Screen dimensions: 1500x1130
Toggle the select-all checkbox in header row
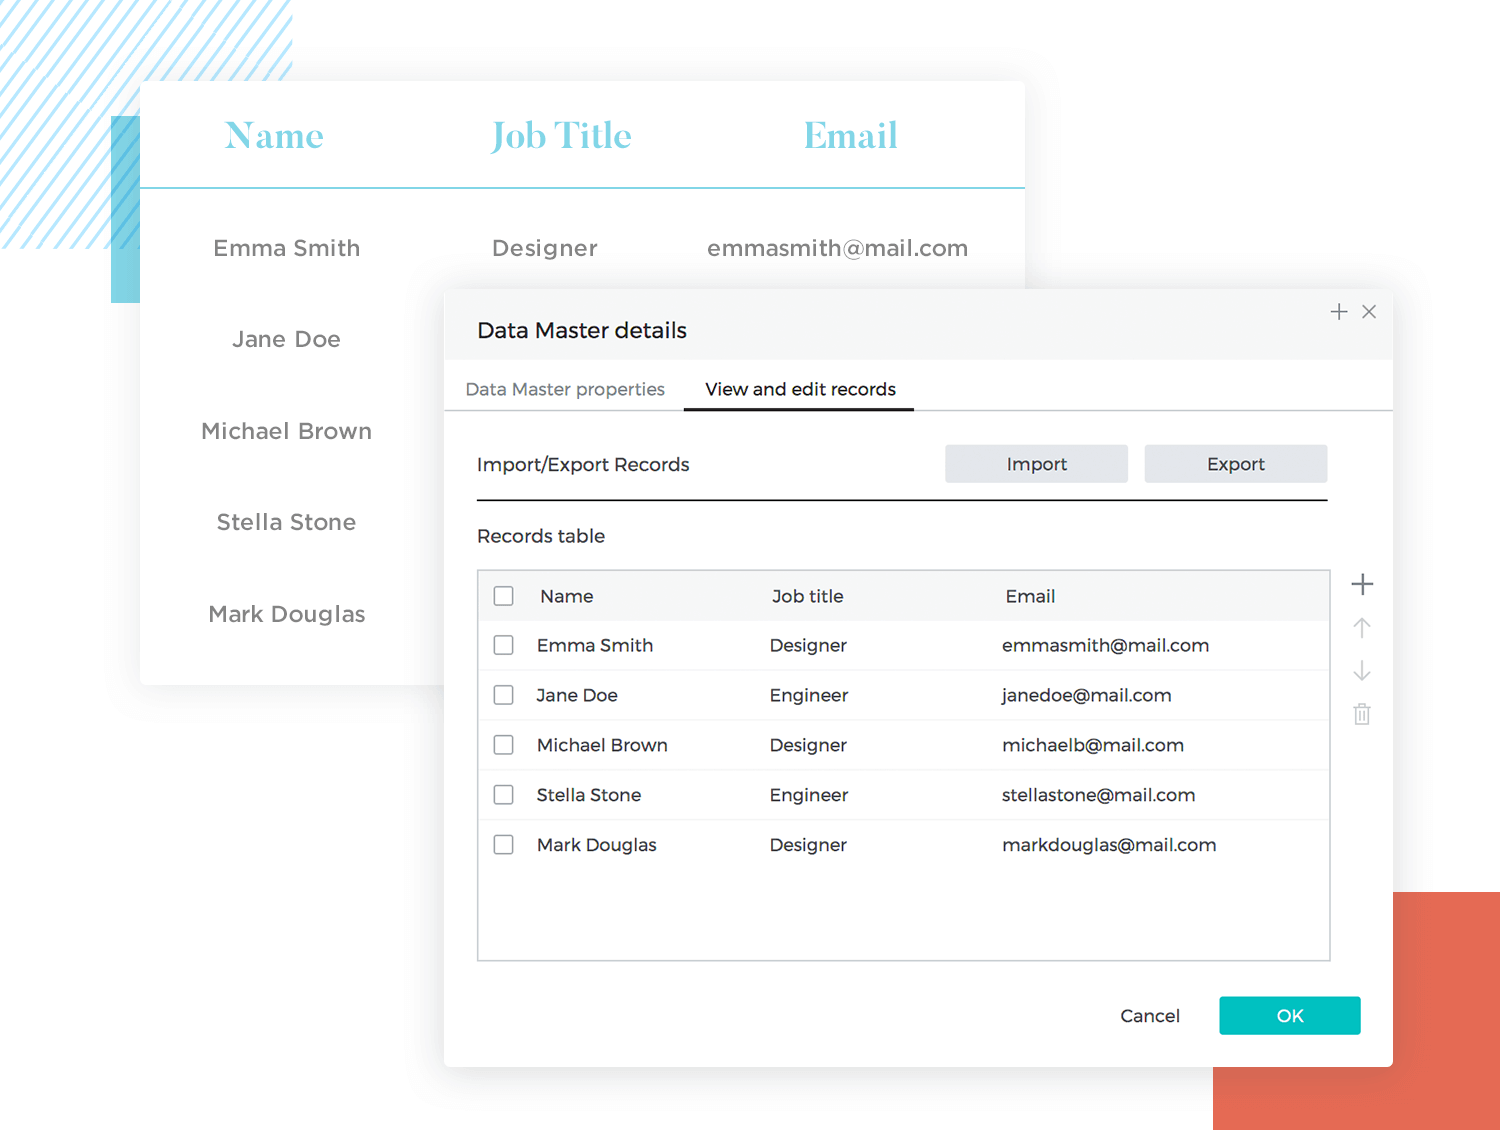[504, 596]
